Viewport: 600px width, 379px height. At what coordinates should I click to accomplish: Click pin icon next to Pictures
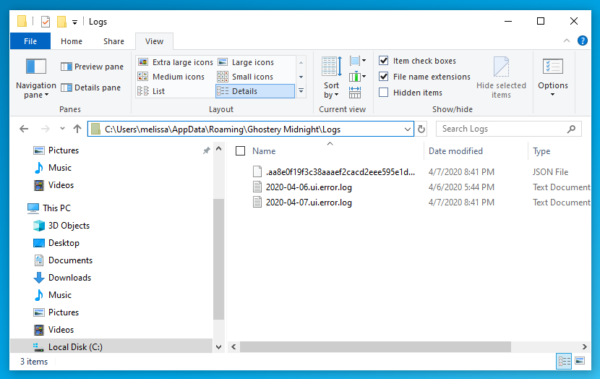[x=206, y=150]
